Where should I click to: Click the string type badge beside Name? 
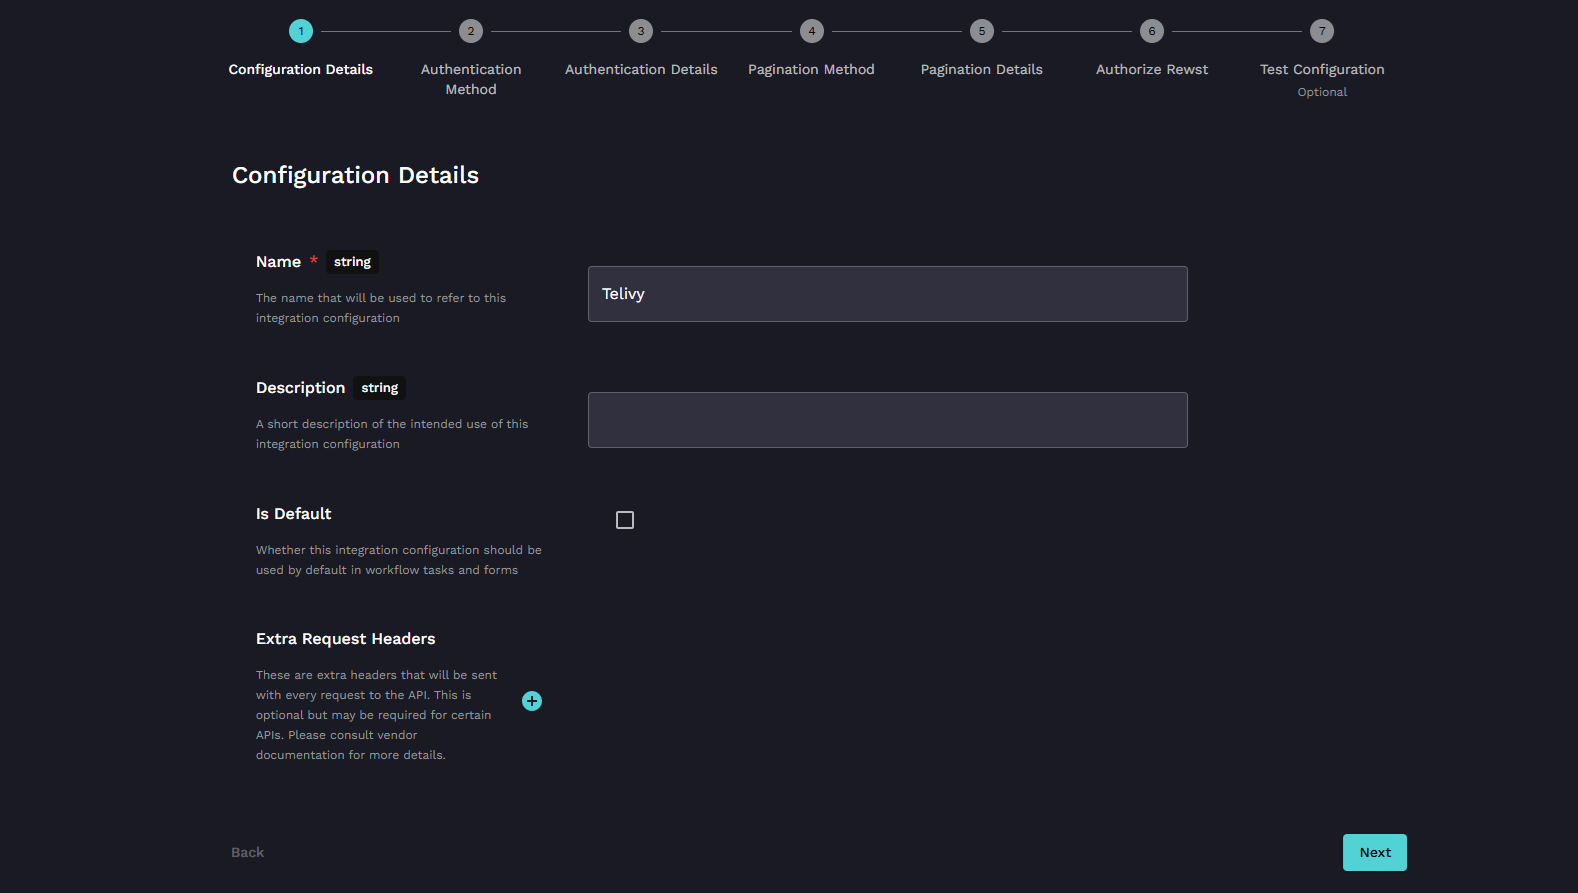pyautogui.click(x=352, y=262)
